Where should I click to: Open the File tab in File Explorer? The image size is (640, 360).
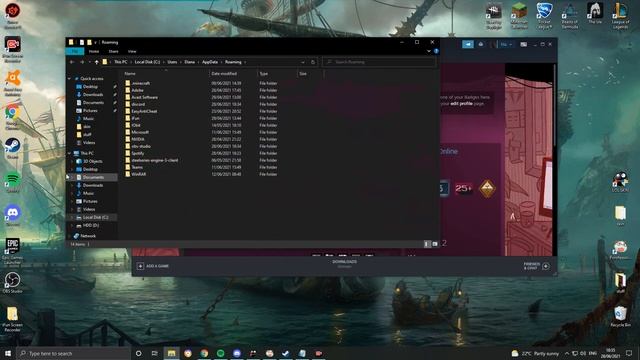tap(75, 51)
